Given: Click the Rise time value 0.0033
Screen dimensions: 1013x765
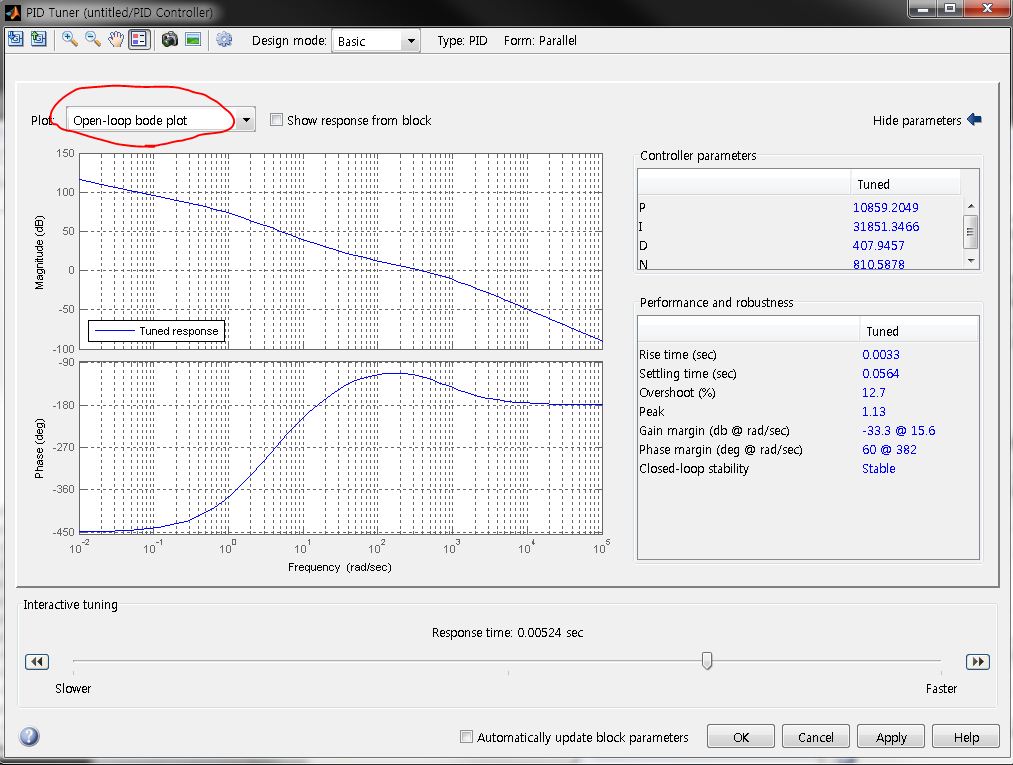Looking at the screenshot, I should tap(881, 354).
